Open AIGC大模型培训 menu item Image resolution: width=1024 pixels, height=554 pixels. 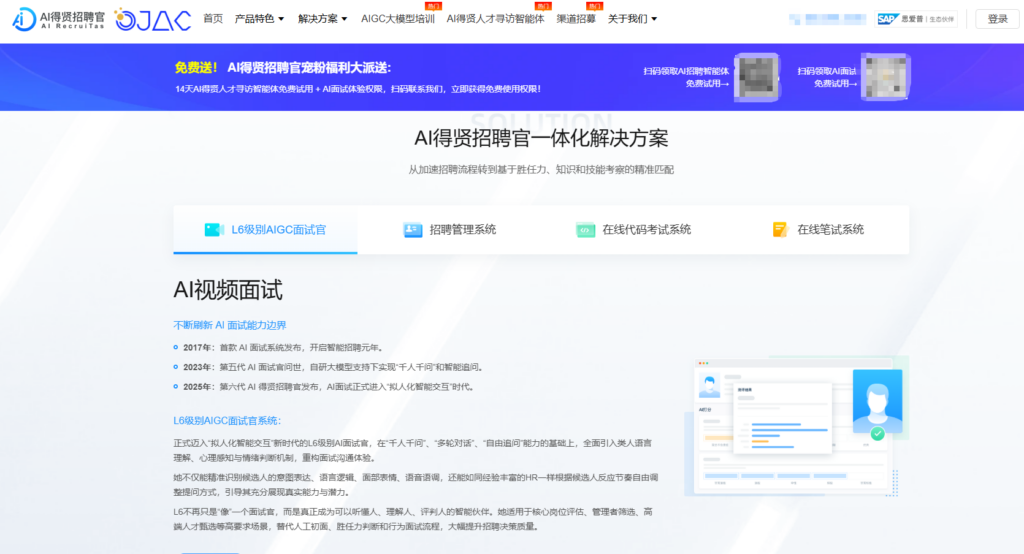point(398,19)
